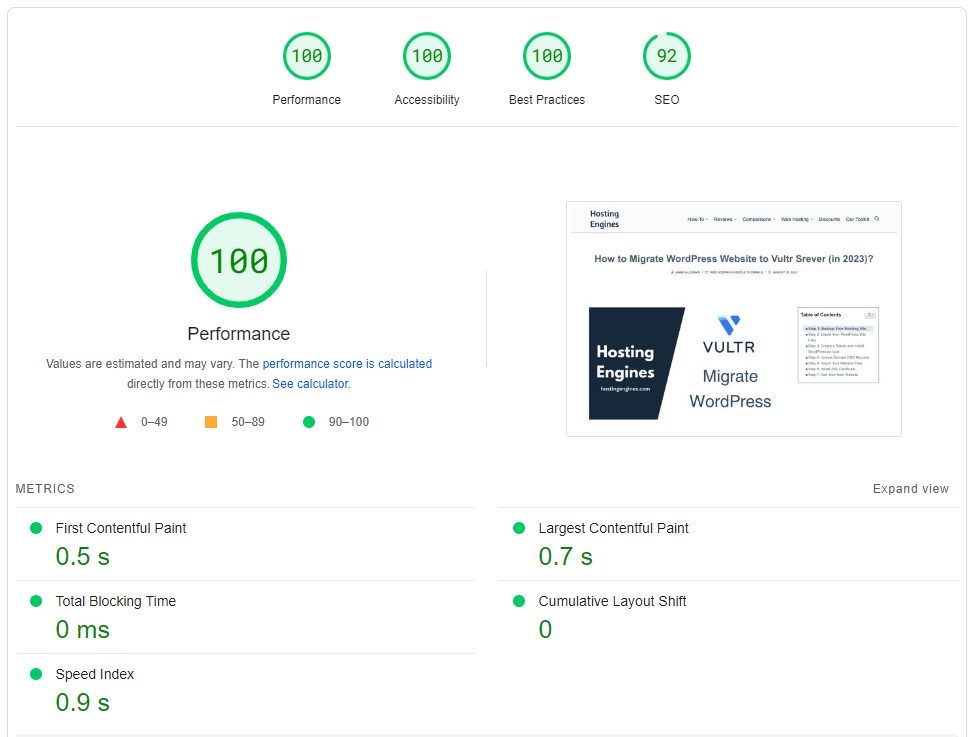Jump to the SEO score gauge
This screenshot has height=737, width=974.
[x=667, y=56]
